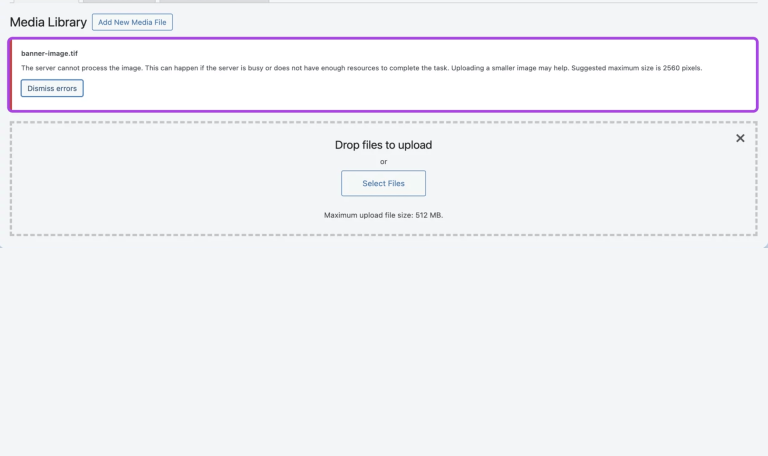Click the "512 MB" upload limit value

(x=428, y=215)
